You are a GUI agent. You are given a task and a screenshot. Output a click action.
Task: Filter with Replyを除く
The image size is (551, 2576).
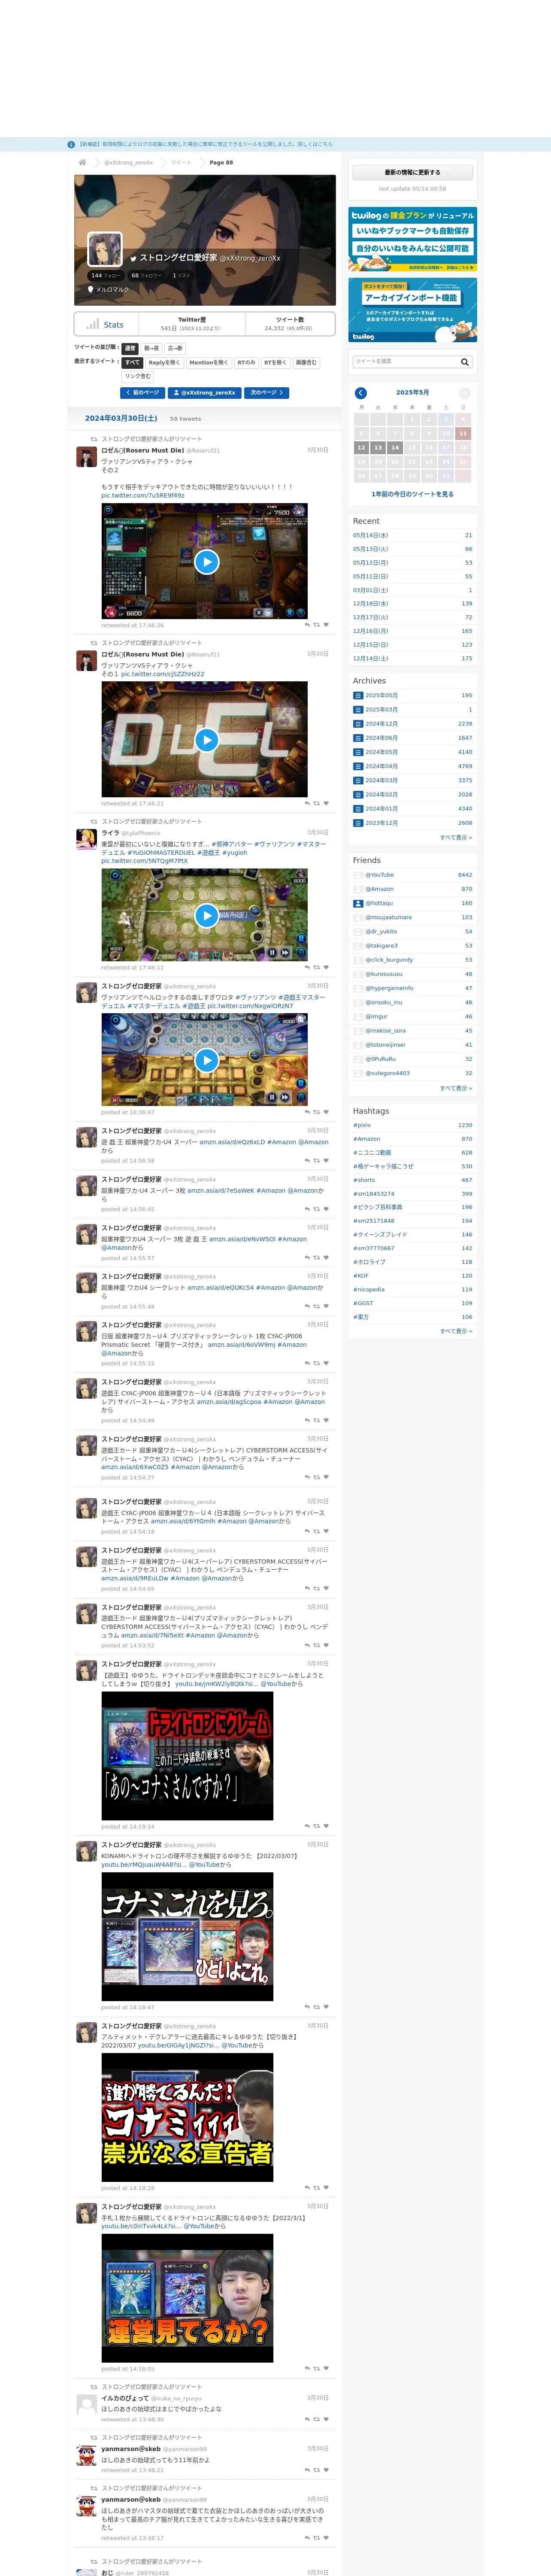165,362
